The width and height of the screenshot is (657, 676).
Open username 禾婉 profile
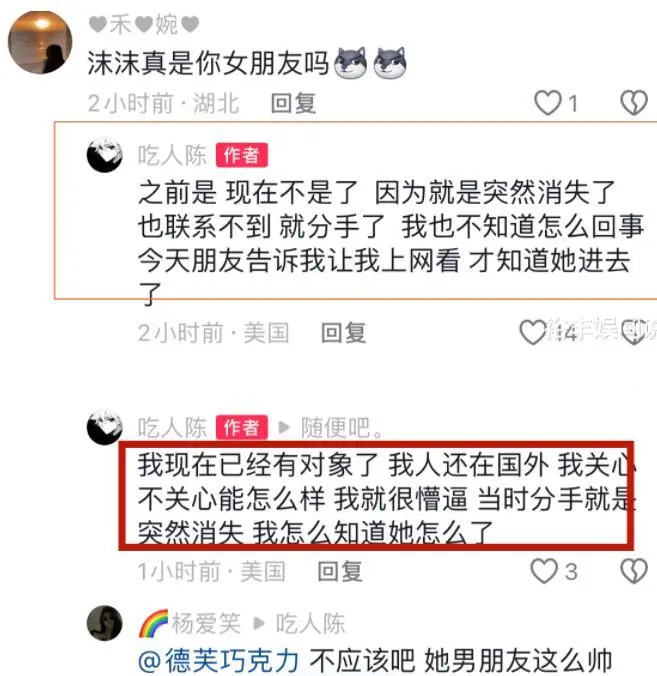tap(144, 24)
